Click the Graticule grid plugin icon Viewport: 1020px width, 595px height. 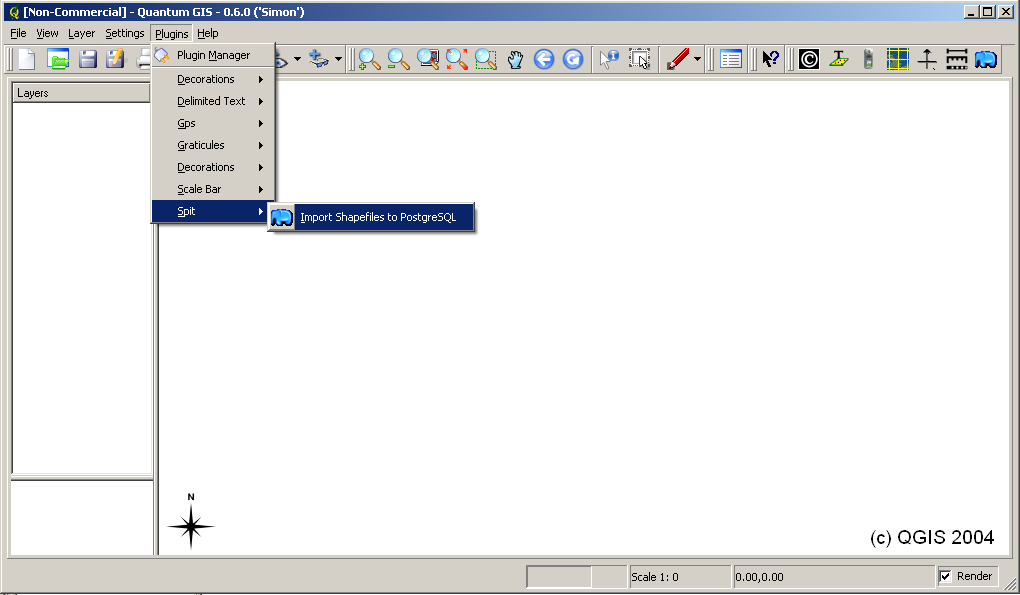[x=898, y=59]
